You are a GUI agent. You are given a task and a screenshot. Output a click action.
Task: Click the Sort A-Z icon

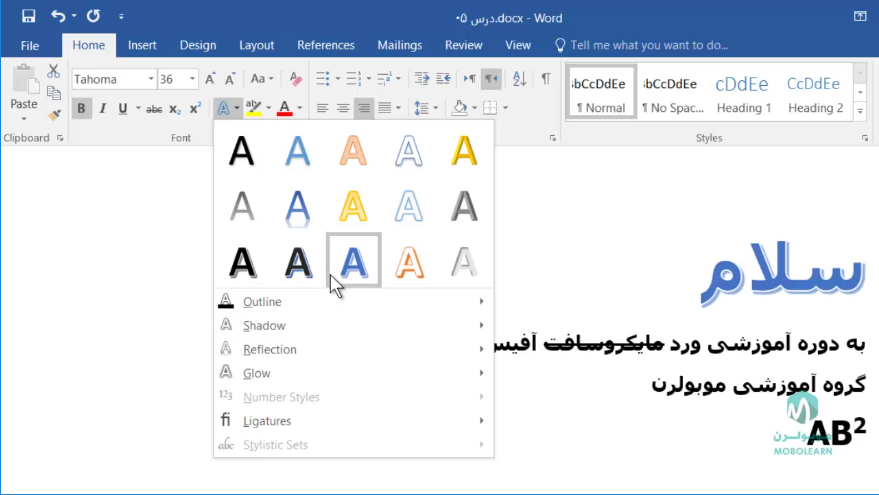520,78
